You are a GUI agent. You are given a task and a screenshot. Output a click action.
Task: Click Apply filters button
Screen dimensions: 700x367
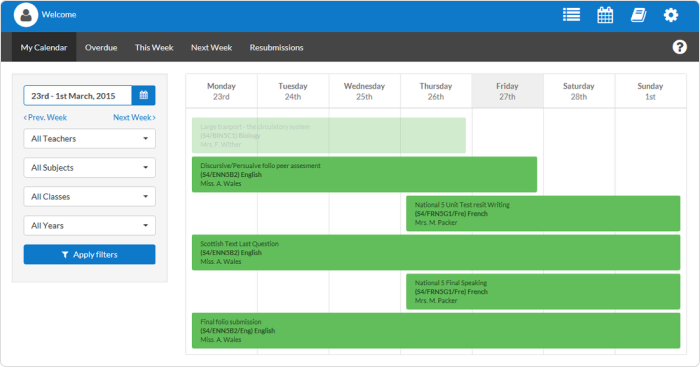(89, 254)
